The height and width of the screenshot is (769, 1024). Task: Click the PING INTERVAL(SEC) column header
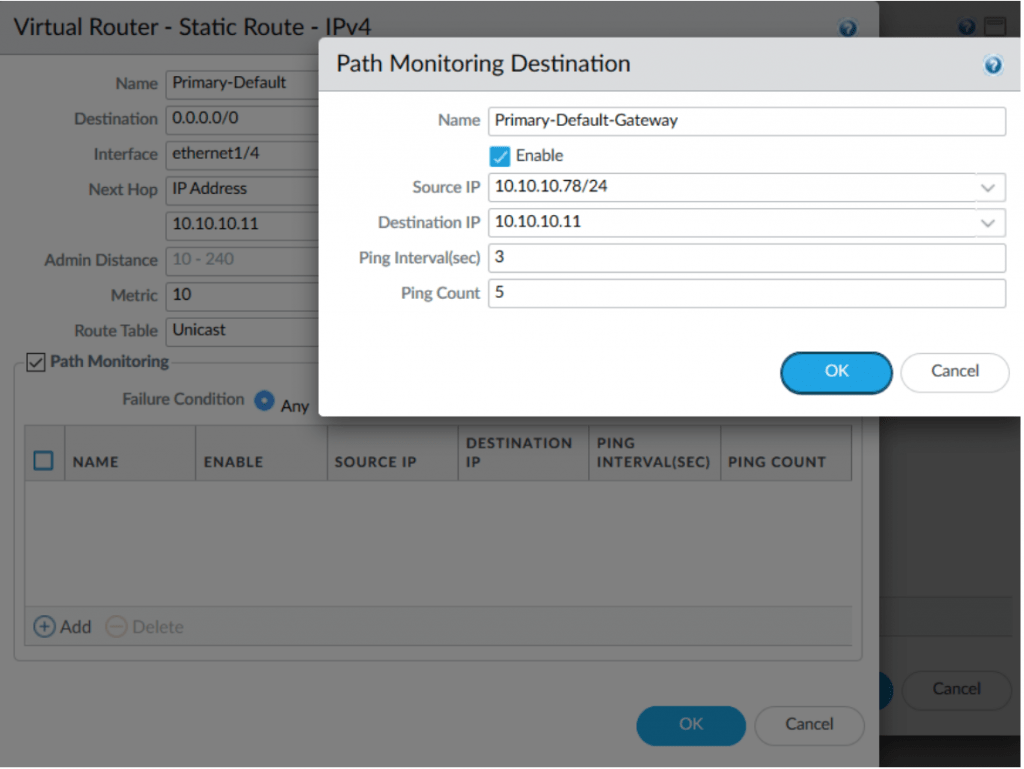coord(655,453)
